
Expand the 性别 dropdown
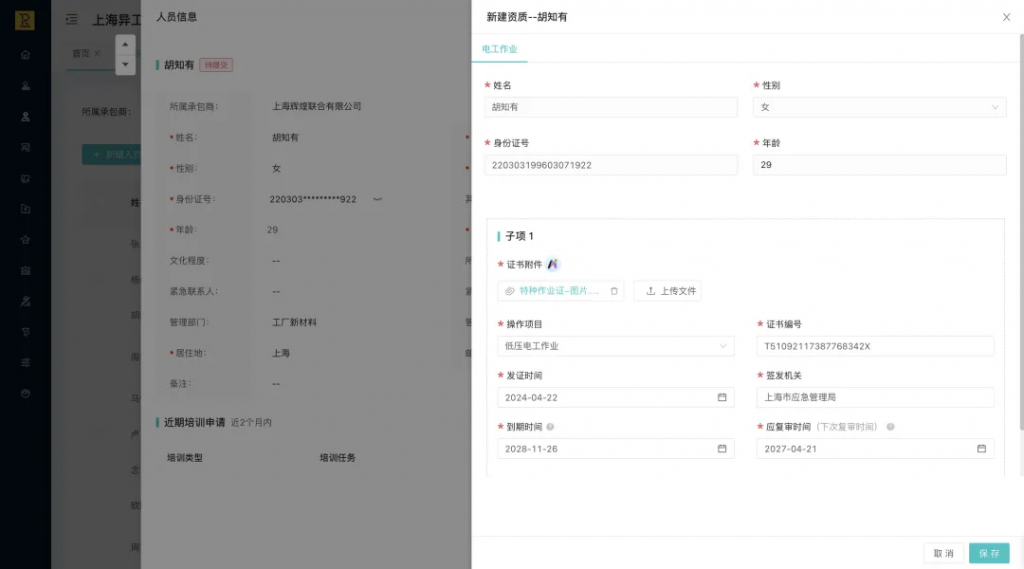(x=994, y=107)
